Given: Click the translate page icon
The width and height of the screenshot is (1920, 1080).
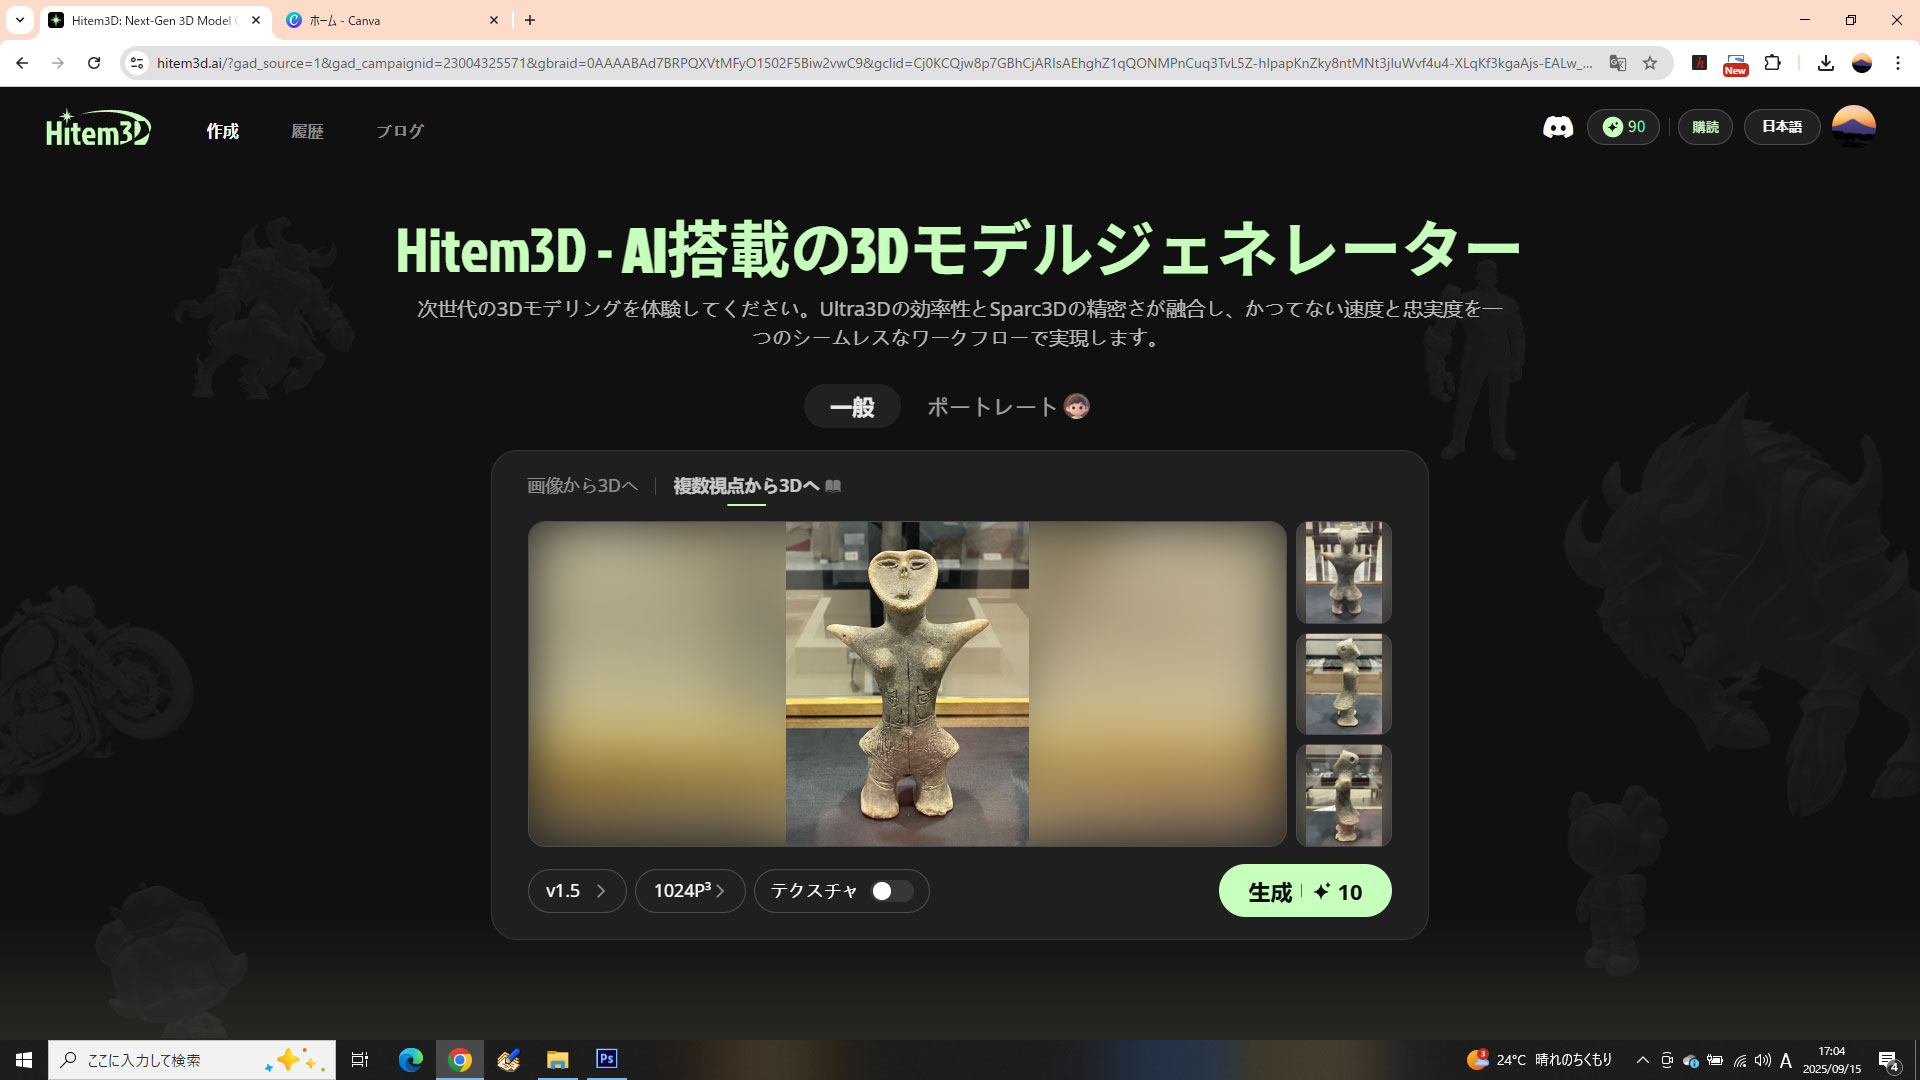Looking at the screenshot, I should 1618,63.
